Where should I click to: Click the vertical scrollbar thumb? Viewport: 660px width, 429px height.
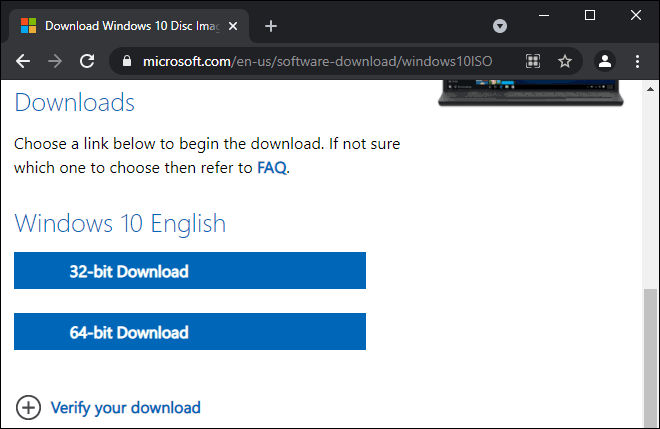(x=650, y=358)
